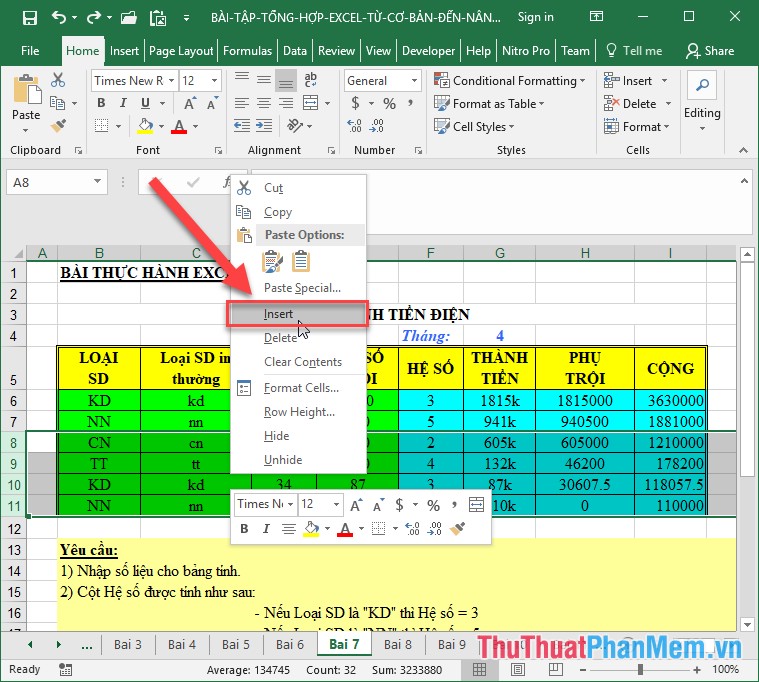Click the Percent Style icon in ribbon
The image size is (759, 682).
click(x=389, y=104)
